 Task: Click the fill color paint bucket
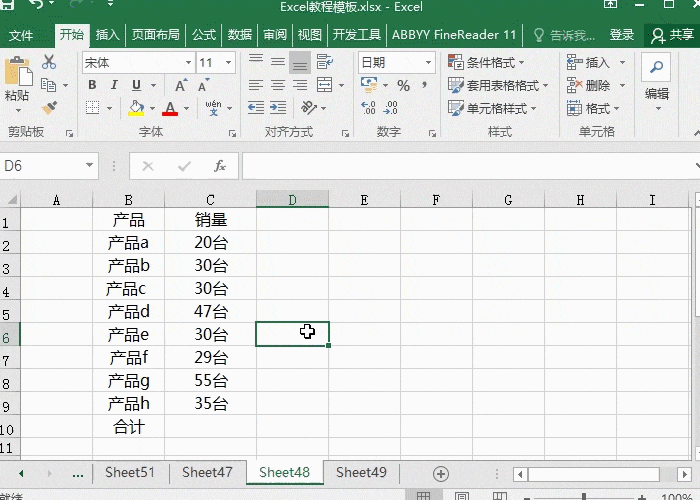137,108
